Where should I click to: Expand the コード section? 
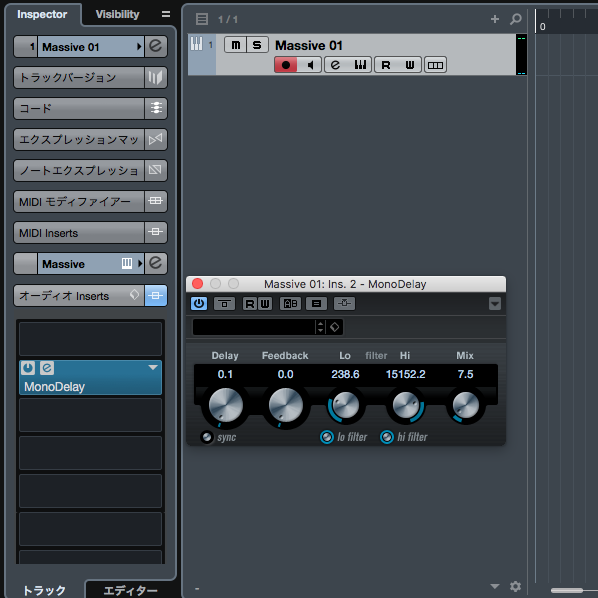(x=79, y=108)
